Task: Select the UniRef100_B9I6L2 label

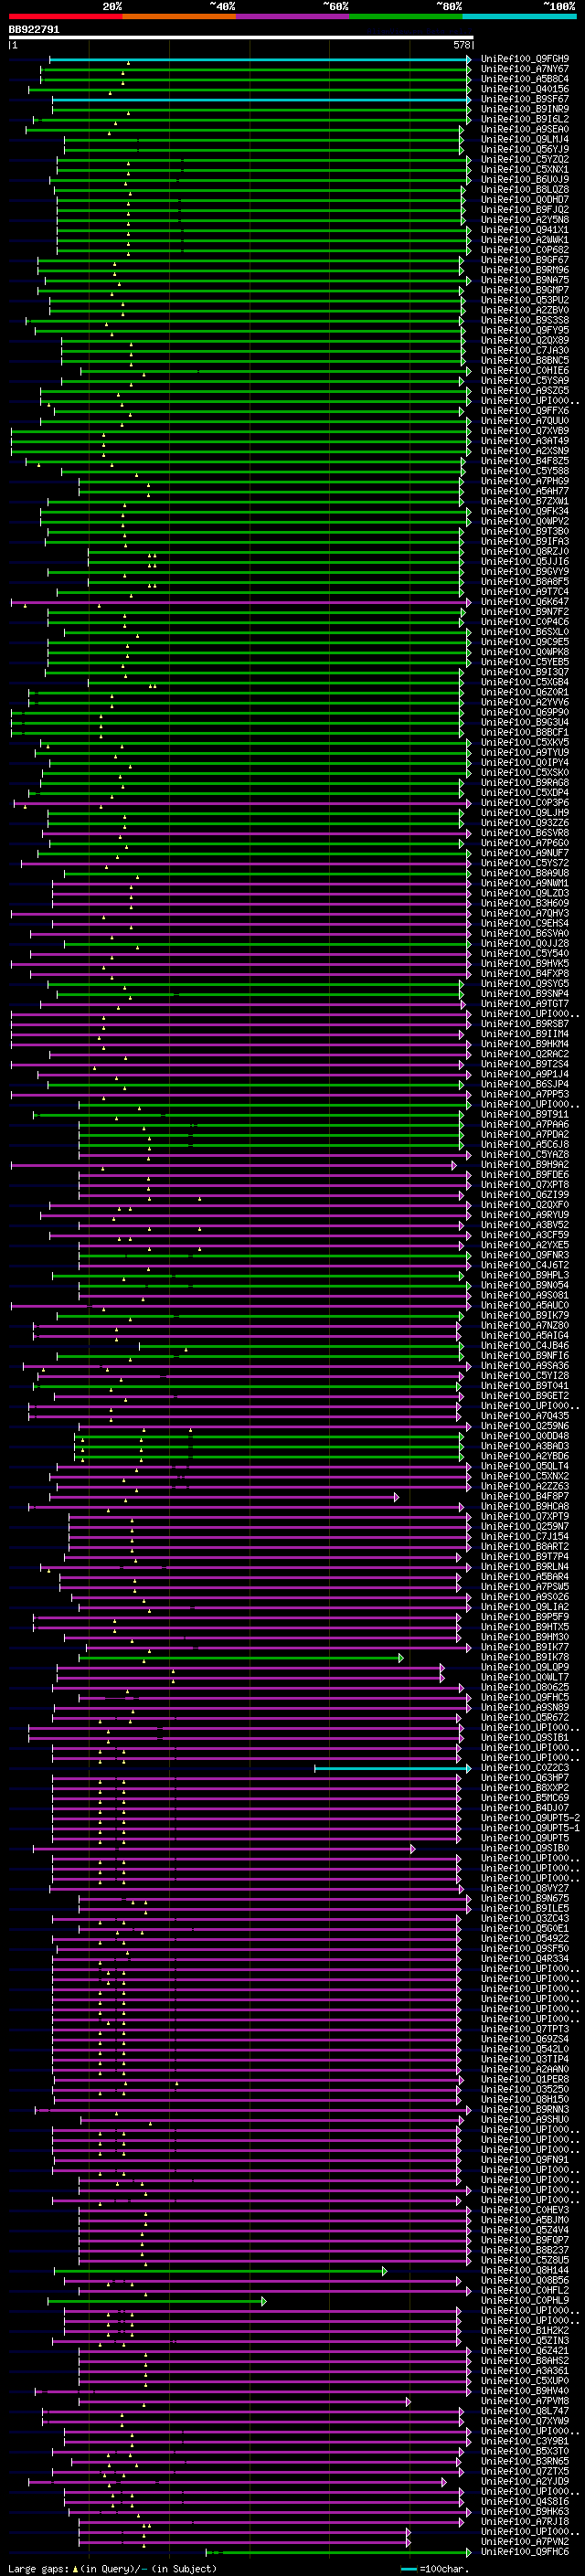Action: tap(524, 119)
